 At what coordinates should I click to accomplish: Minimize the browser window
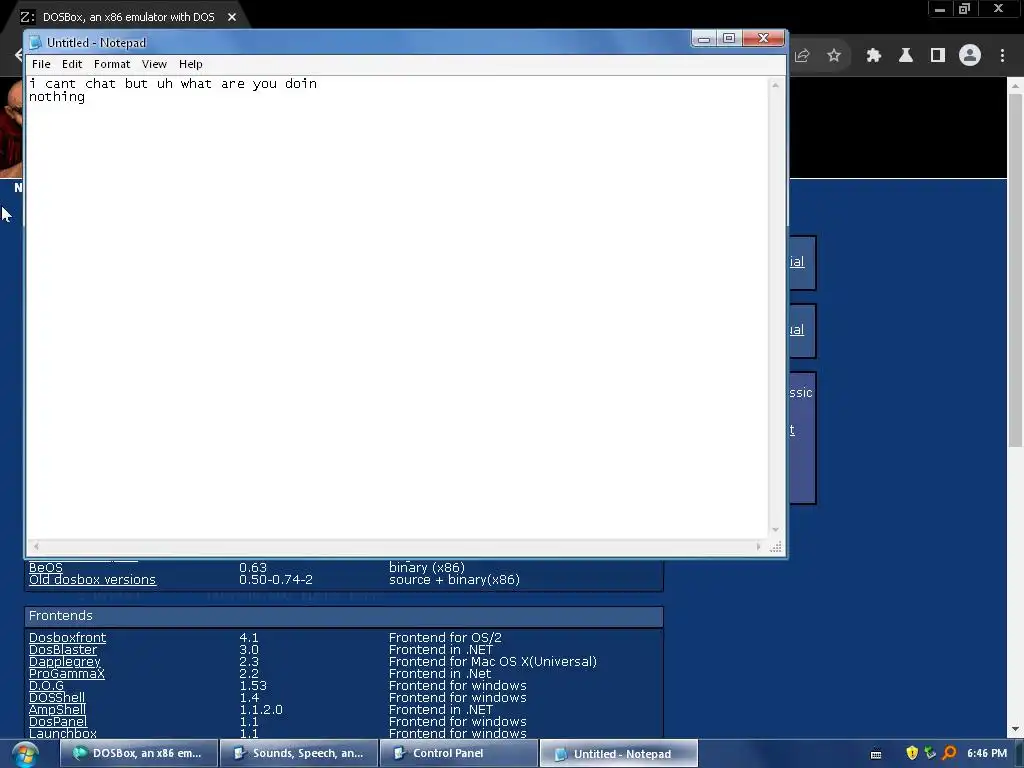click(940, 9)
